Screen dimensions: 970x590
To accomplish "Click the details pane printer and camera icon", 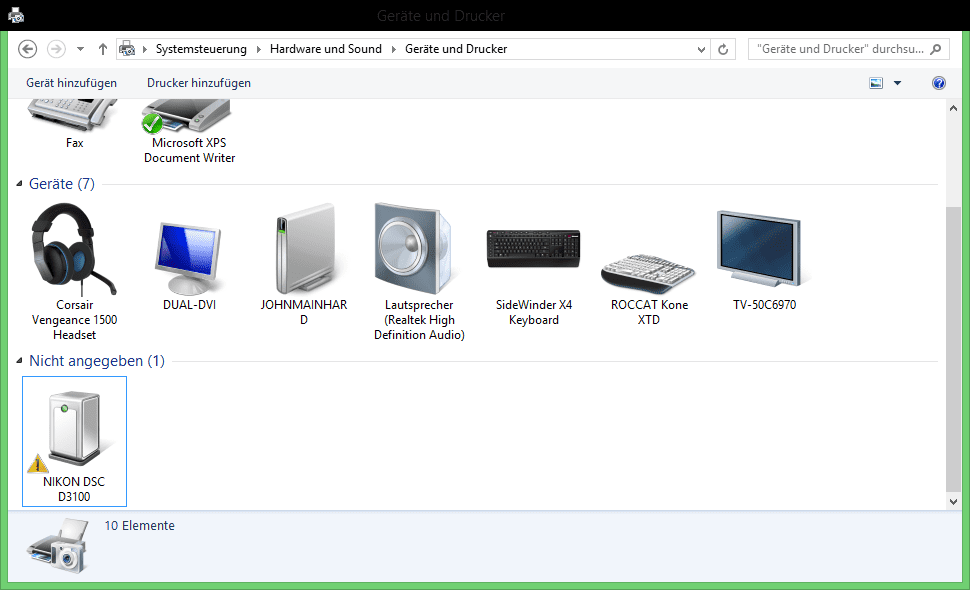I will coord(59,546).
